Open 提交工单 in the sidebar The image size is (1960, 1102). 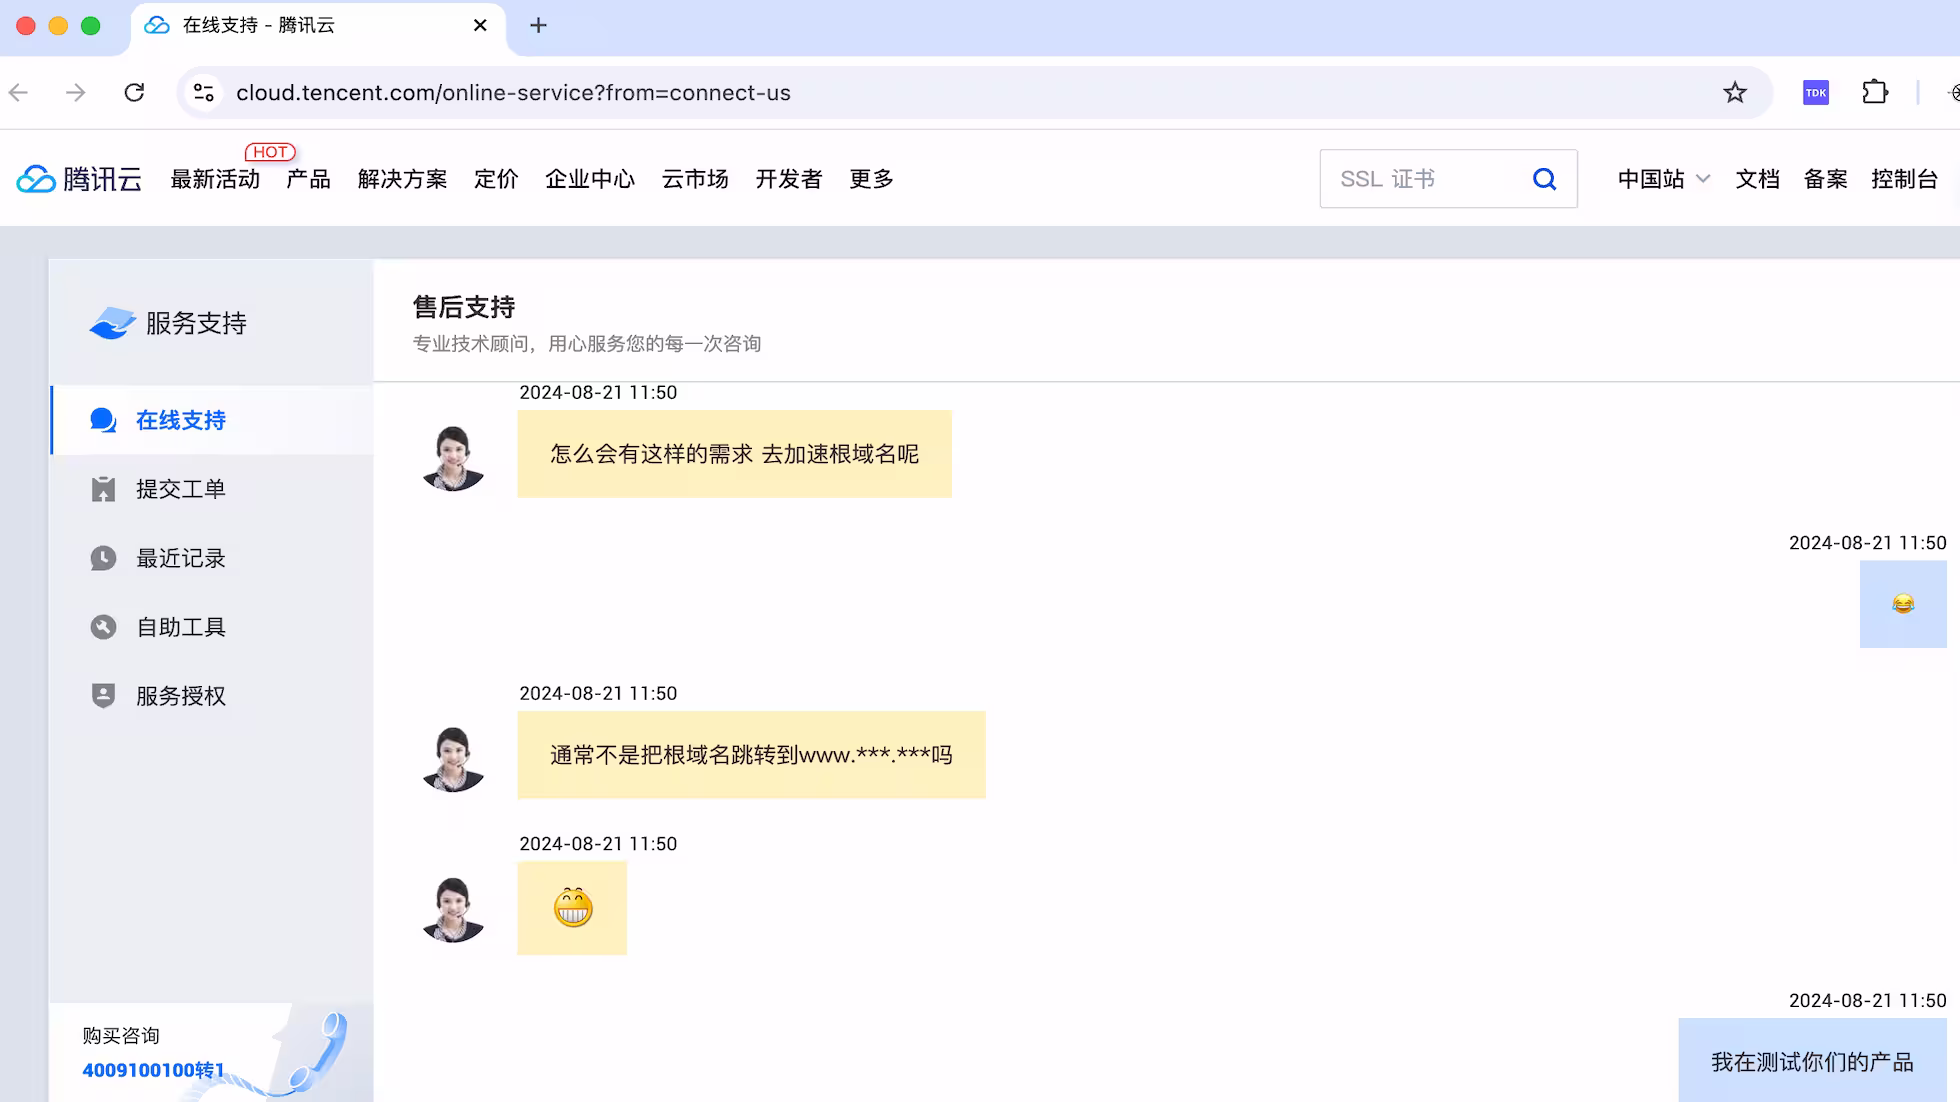click(180, 489)
